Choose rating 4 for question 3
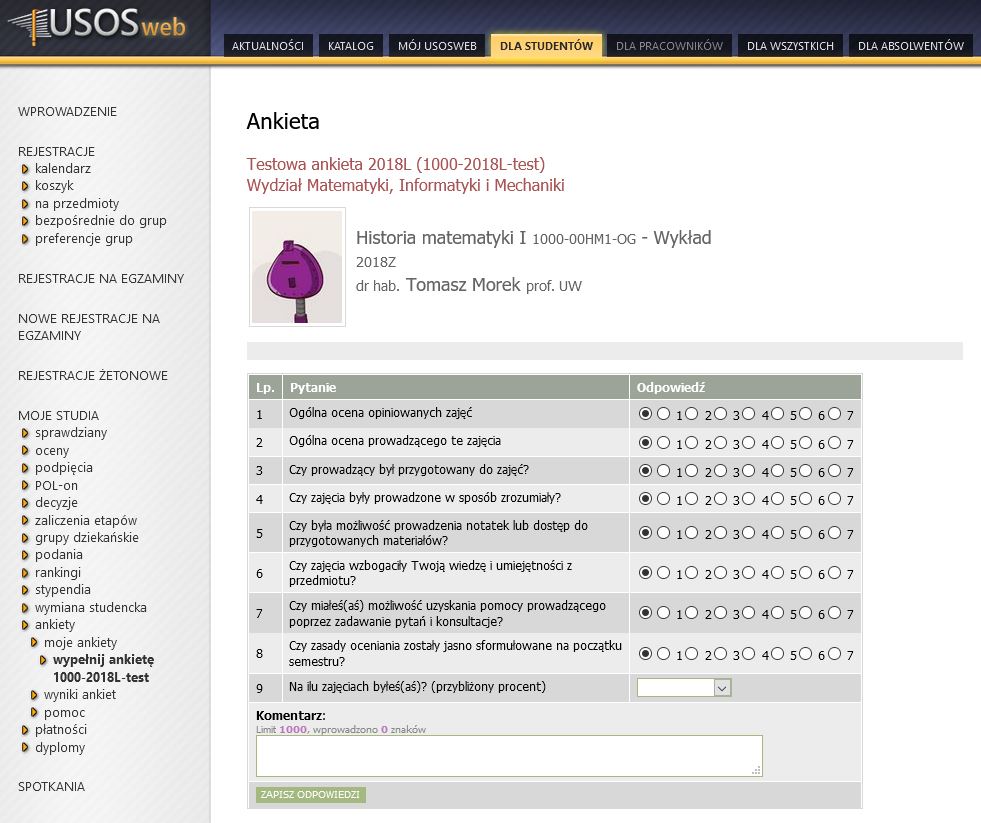This screenshot has width=981, height=823. [x=749, y=469]
